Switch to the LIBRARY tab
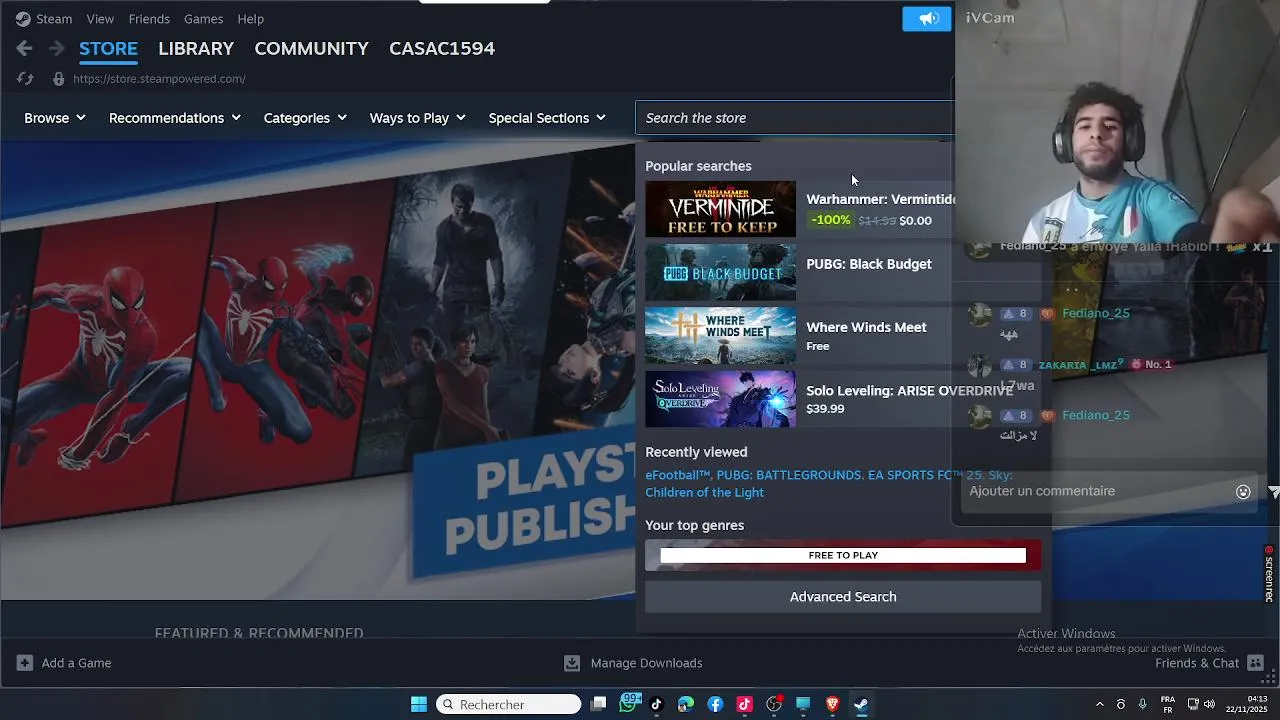Screen dimensions: 1280x720 (196, 48)
